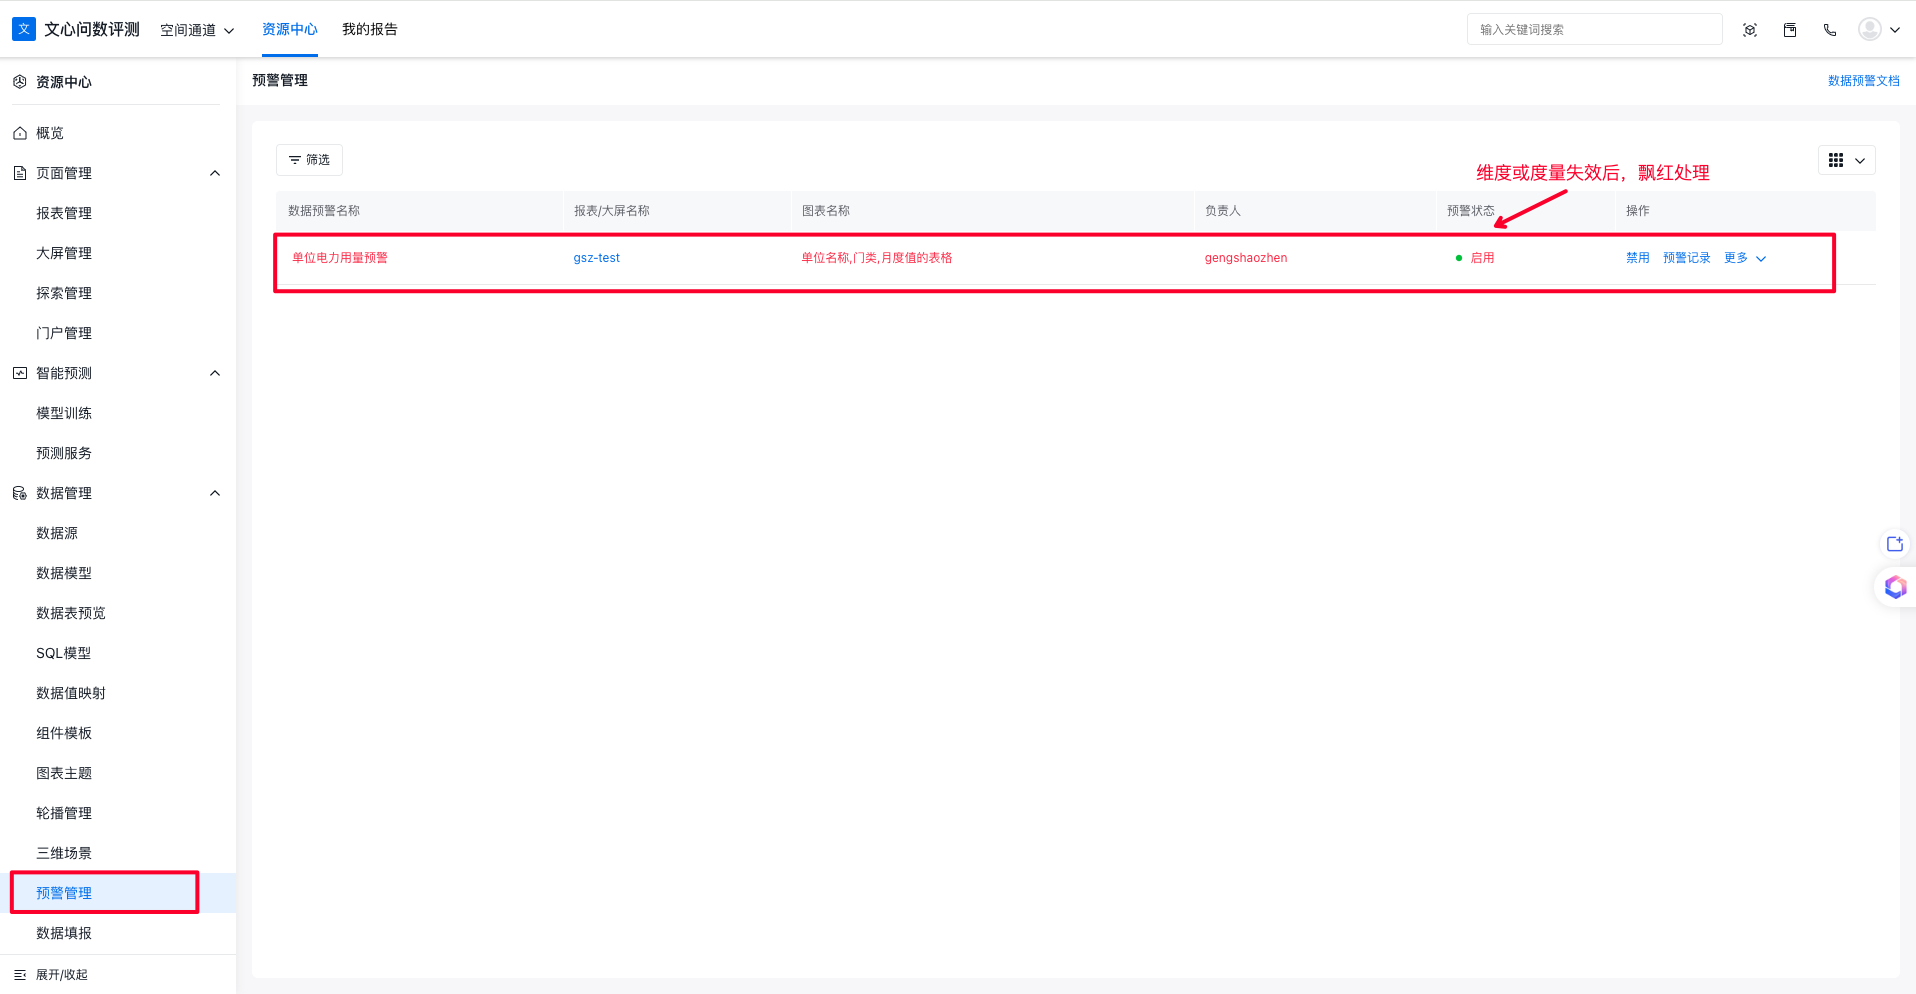Collapse the 页面管理 section chevron

point(214,173)
